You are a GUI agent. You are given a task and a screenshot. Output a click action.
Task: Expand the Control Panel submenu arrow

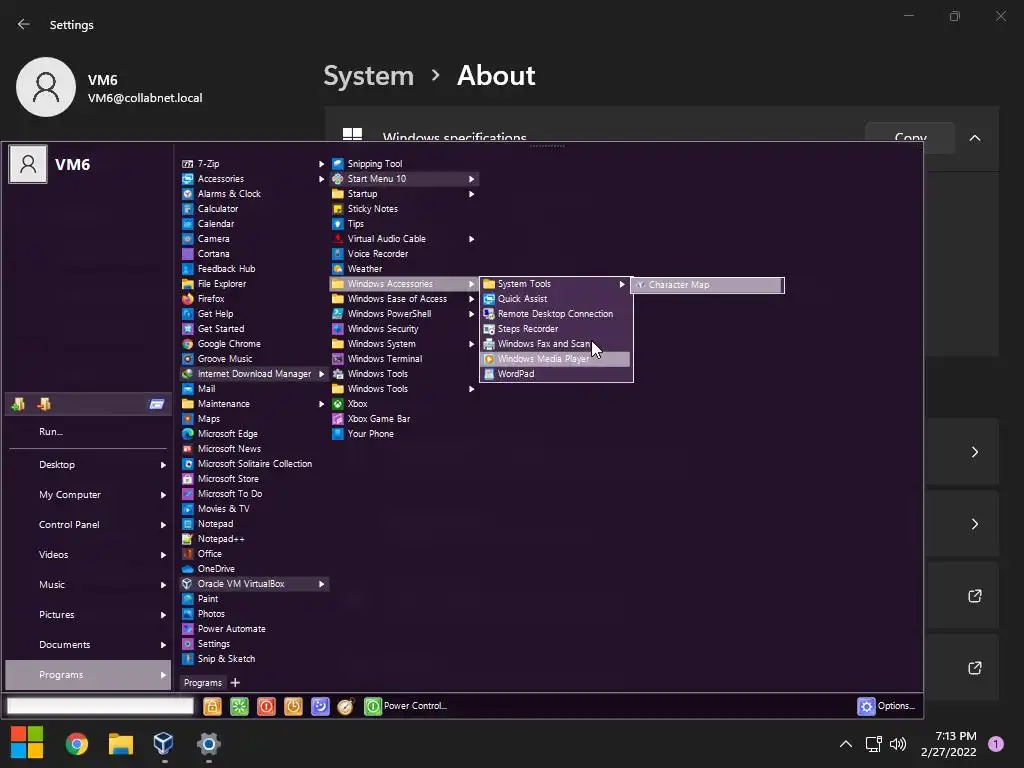[163, 525]
